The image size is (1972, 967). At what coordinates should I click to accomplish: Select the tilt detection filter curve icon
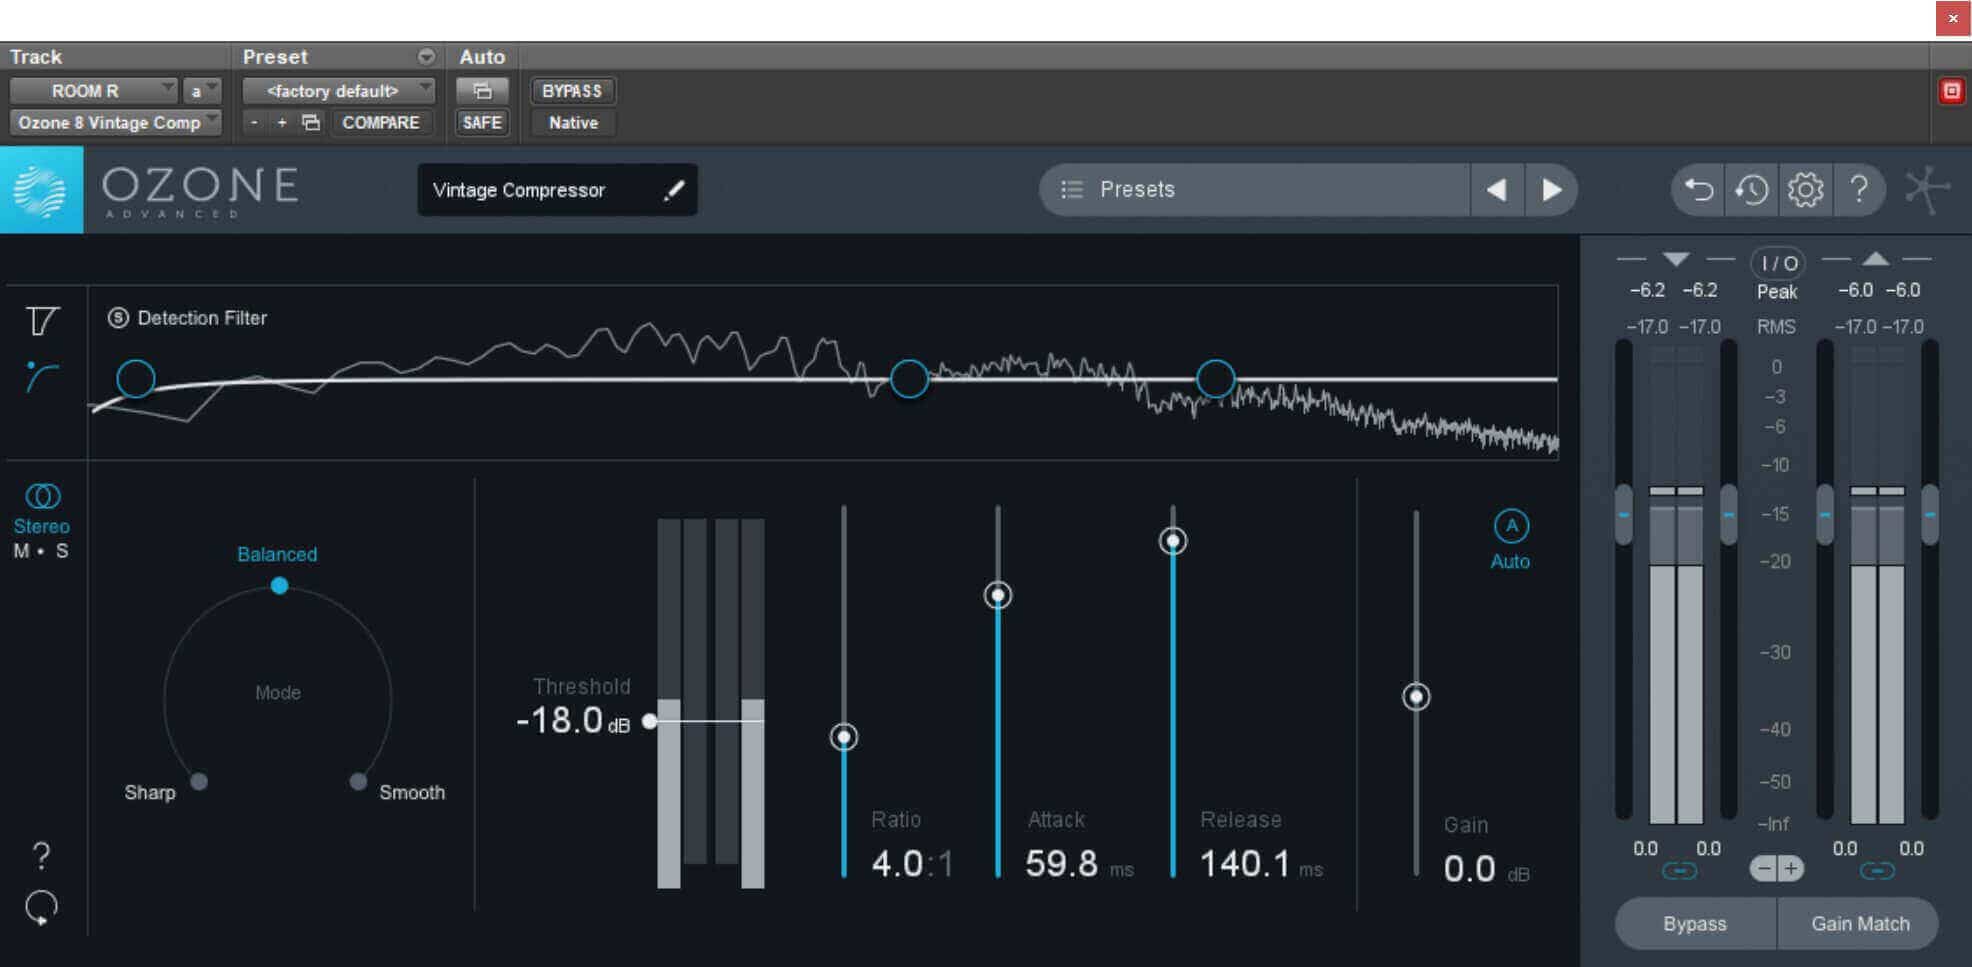point(42,377)
